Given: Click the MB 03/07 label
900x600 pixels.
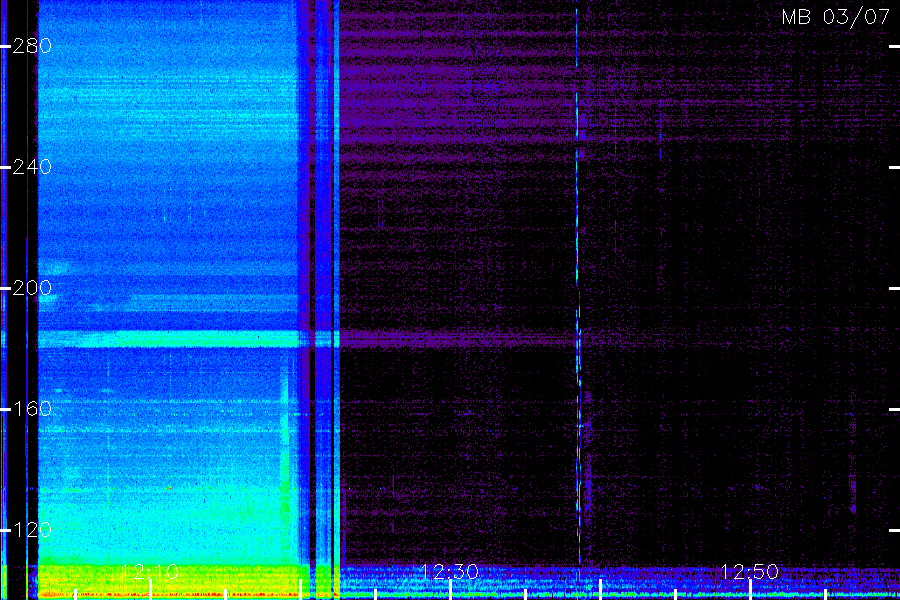Looking at the screenshot, I should 836,17.
